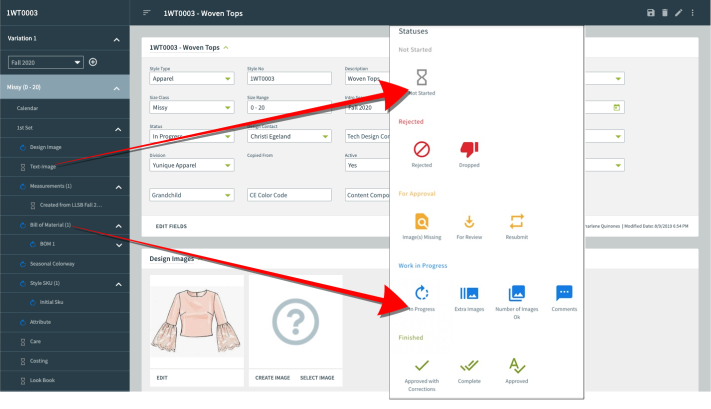Click the blouse design image thumbnail
The height and width of the screenshot is (409, 711).
[195, 322]
